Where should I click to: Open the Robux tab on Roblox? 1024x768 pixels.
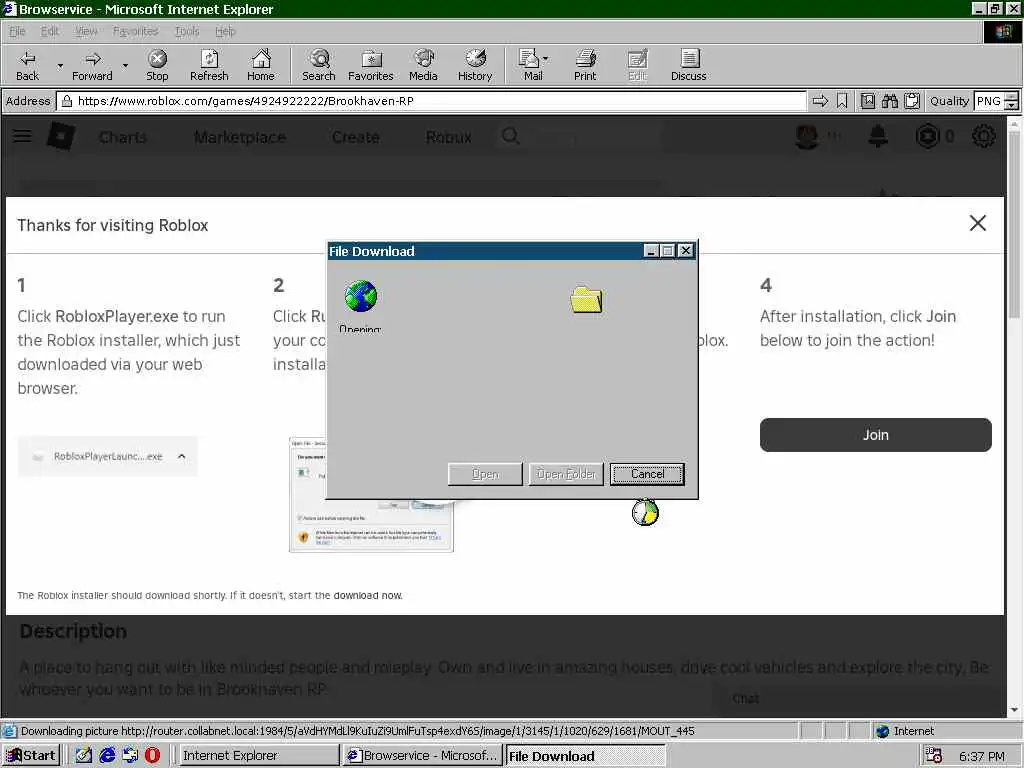coord(449,137)
